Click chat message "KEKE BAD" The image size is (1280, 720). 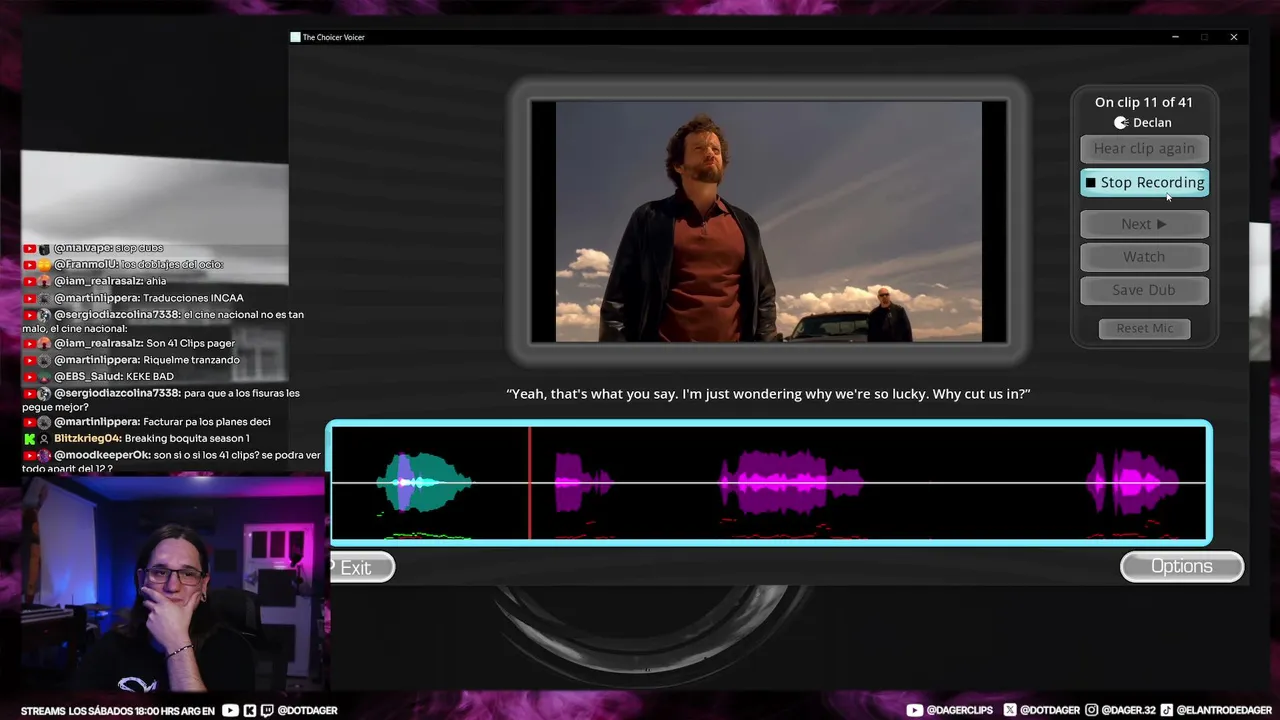coord(149,377)
